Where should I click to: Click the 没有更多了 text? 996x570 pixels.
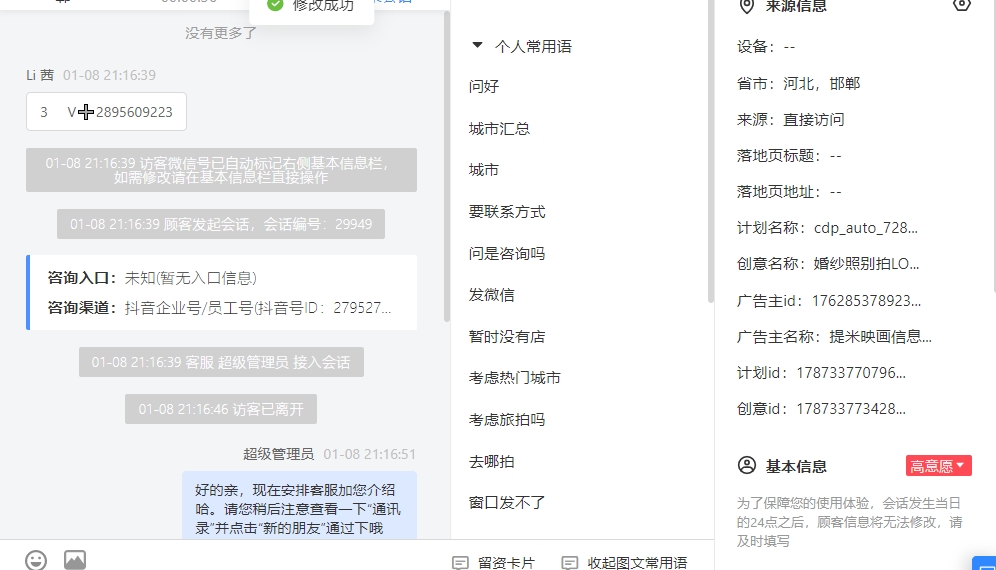pos(221,33)
